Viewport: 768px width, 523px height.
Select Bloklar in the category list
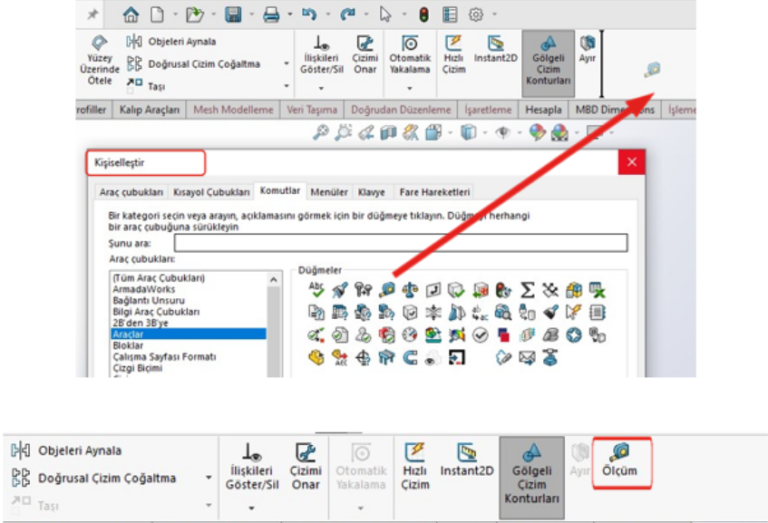point(128,345)
